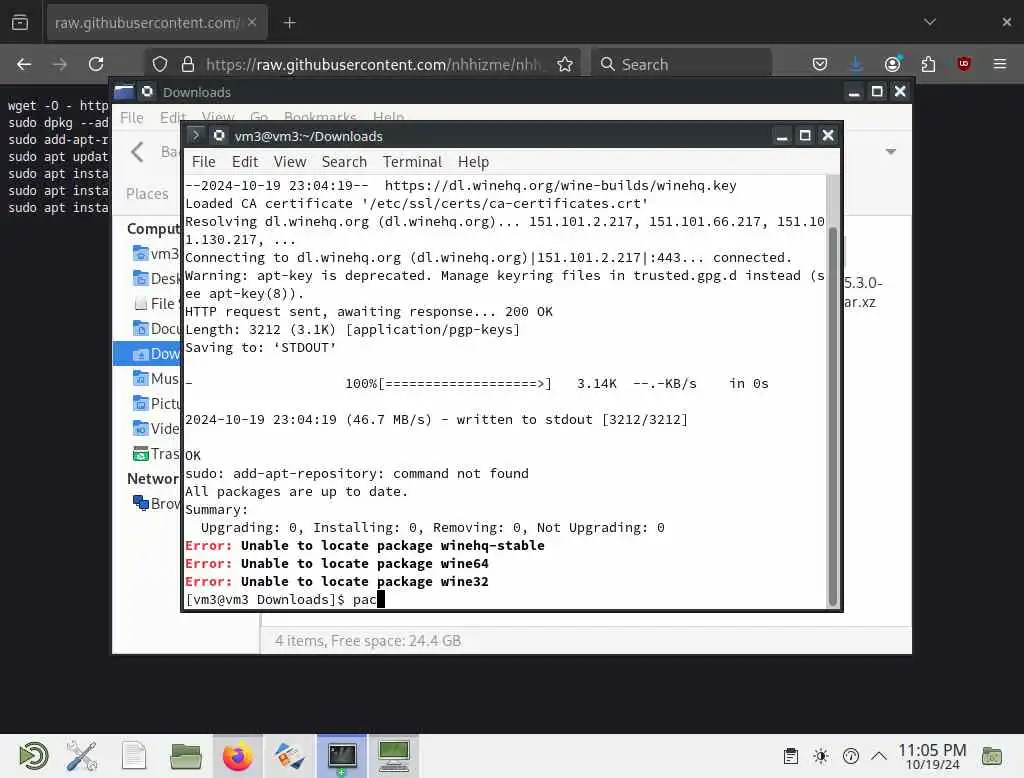1024x778 pixels.
Task: Click the Firefox address bar URL
Action: click(x=373, y=64)
